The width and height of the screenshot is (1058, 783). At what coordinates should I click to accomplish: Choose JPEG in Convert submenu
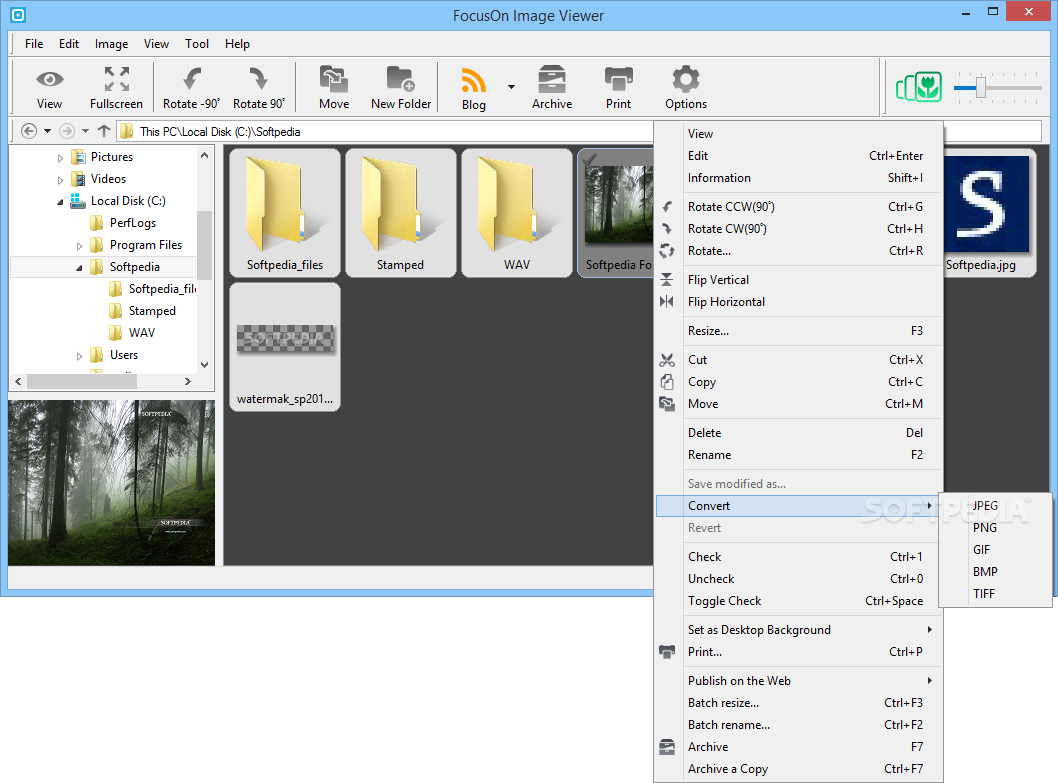(996, 506)
